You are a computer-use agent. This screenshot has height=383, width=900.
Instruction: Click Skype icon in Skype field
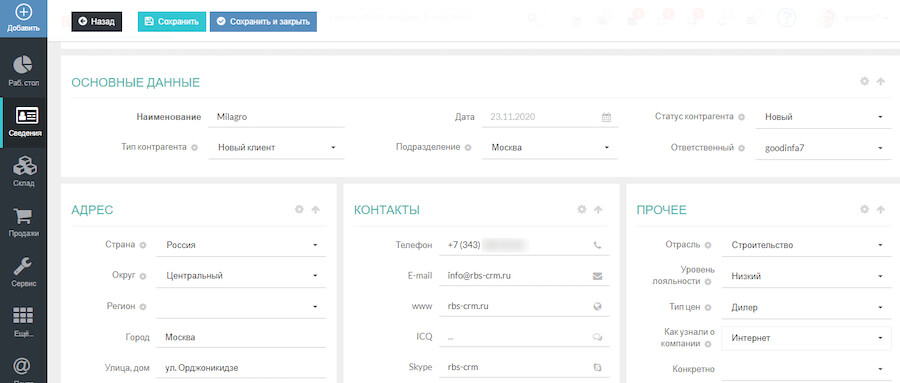point(598,367)
